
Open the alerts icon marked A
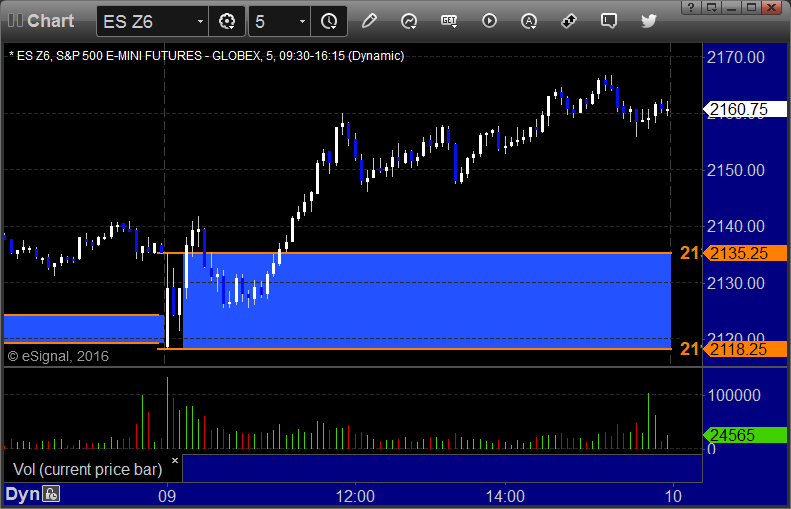529,21
